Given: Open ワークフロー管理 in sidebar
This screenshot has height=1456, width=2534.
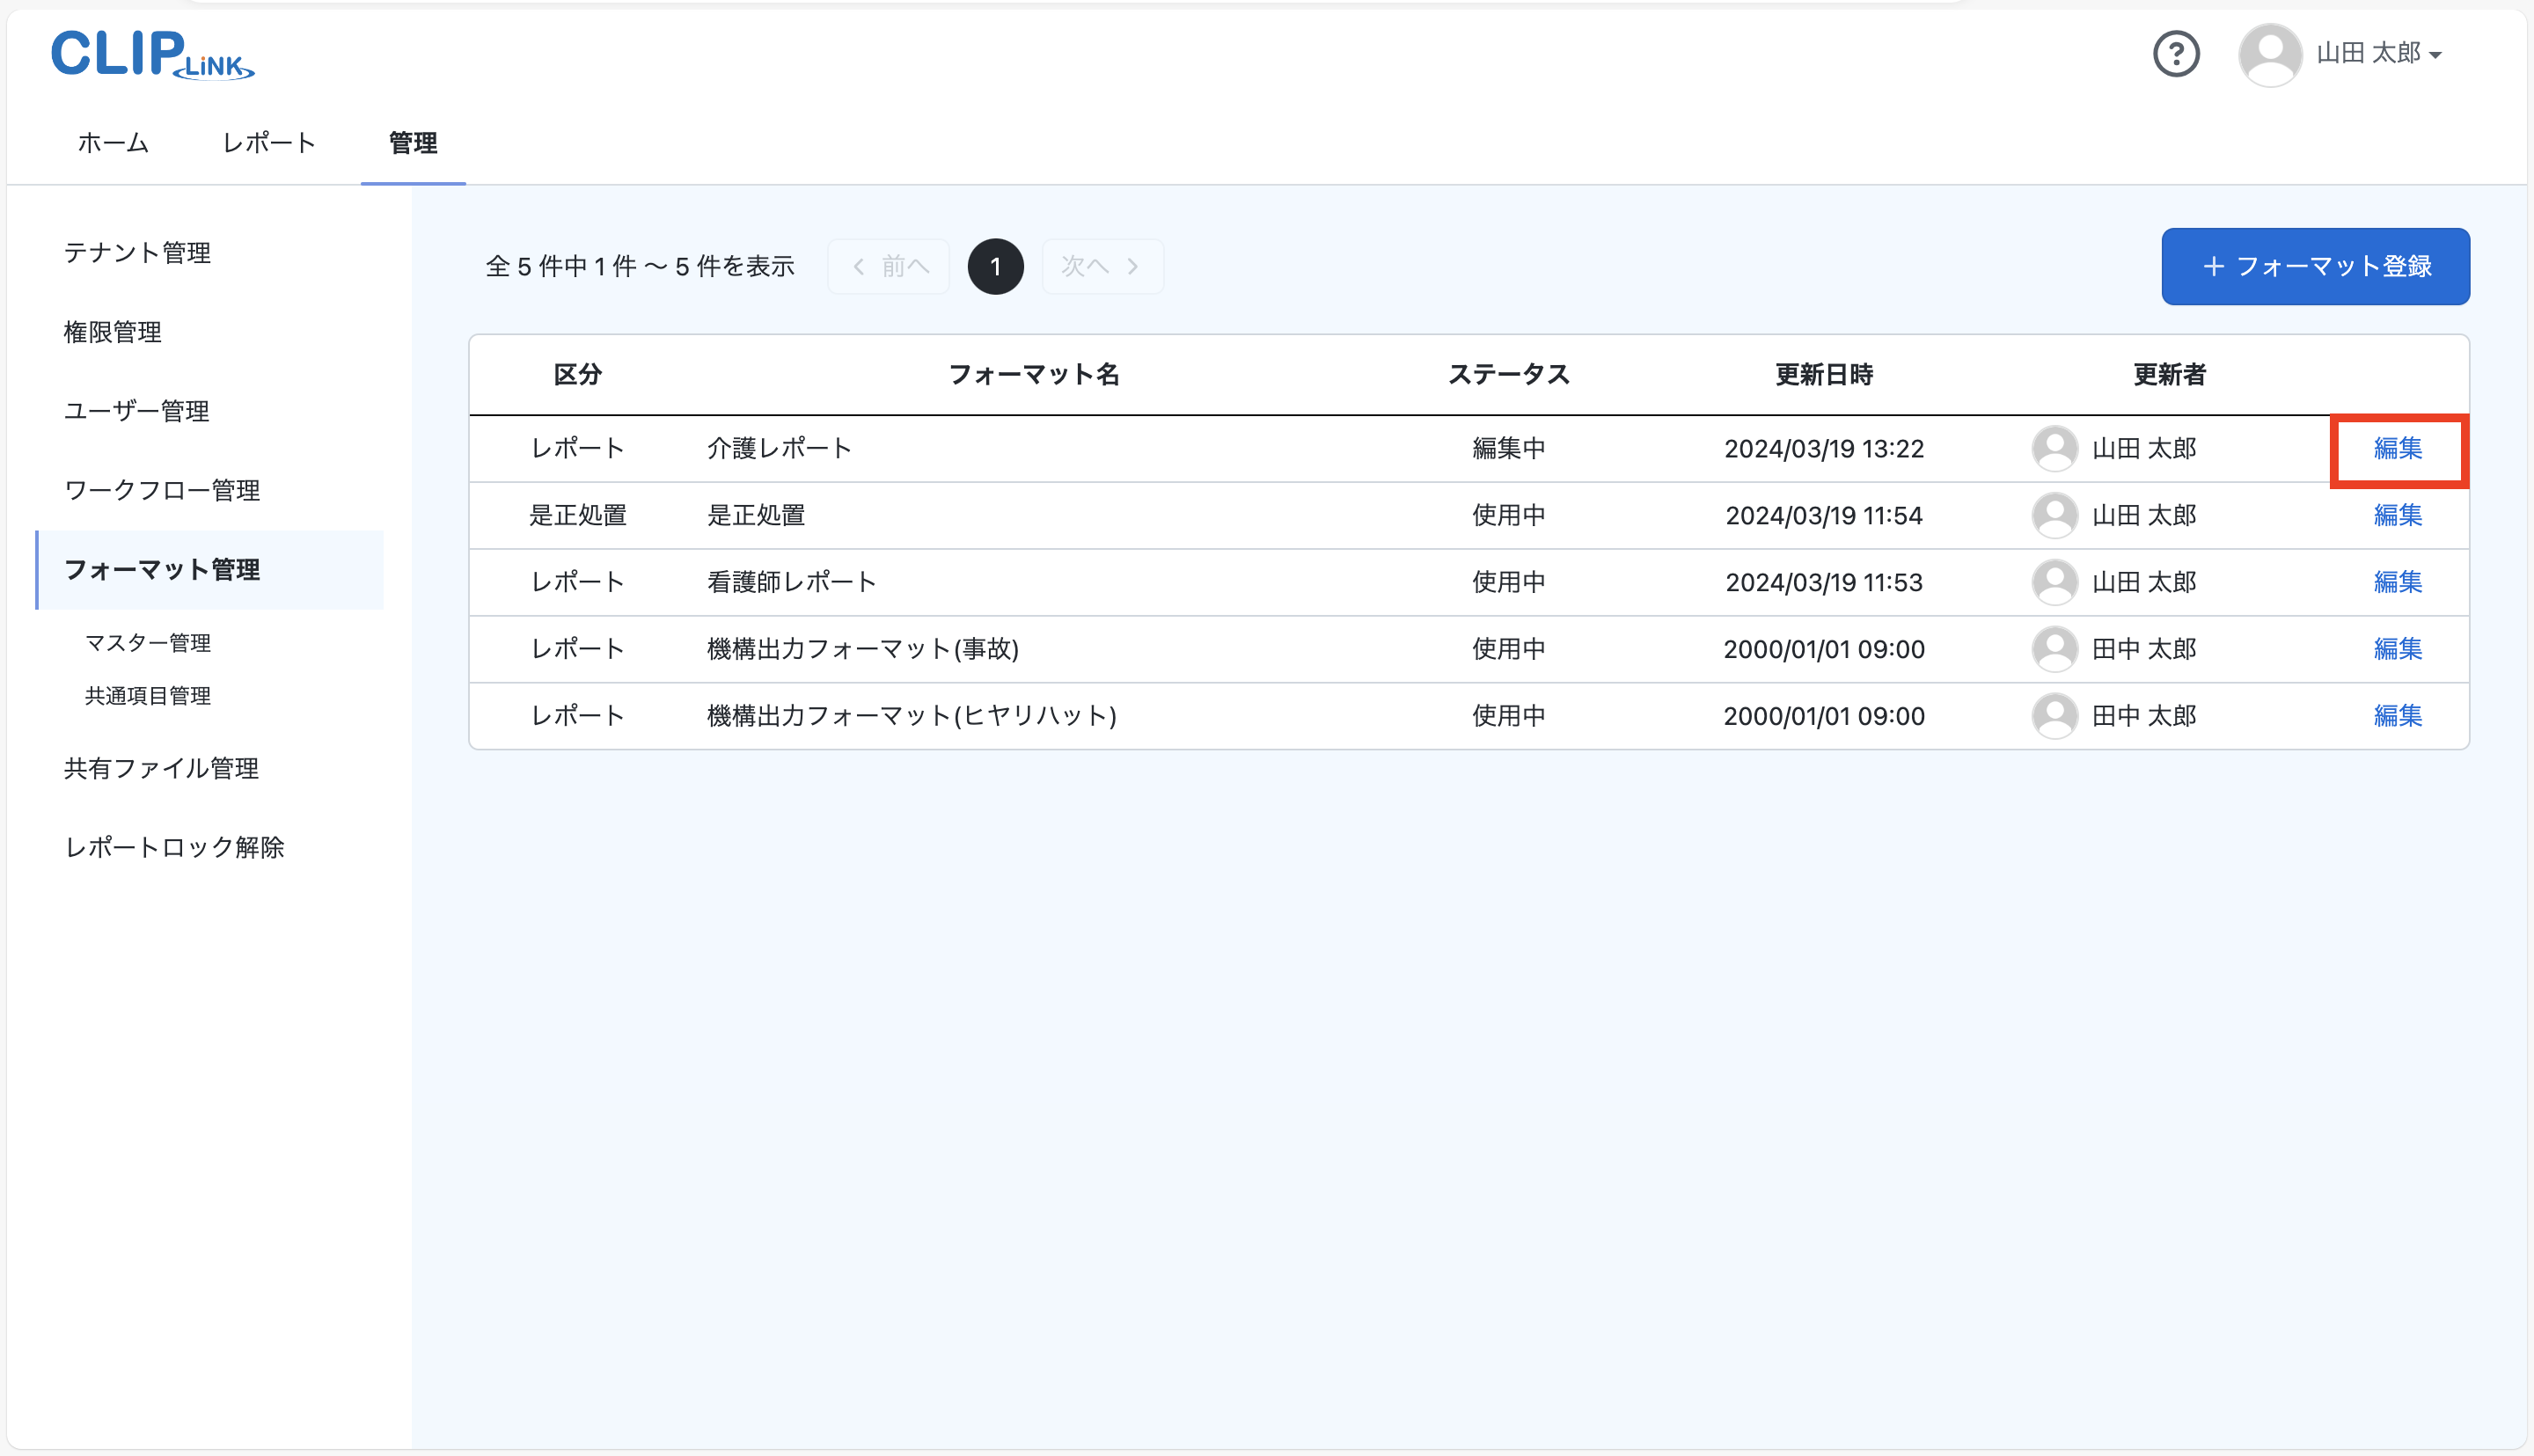Looking at the screenshot, I should click(x=162, y=490).
